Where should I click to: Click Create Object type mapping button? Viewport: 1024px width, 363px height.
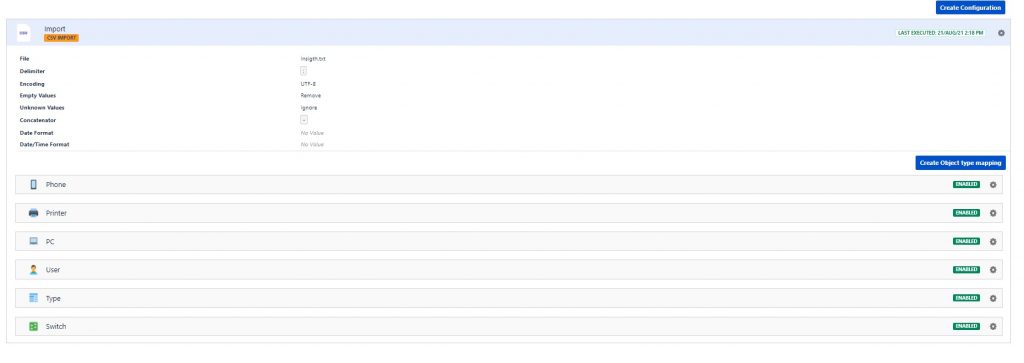click(960, 163)
